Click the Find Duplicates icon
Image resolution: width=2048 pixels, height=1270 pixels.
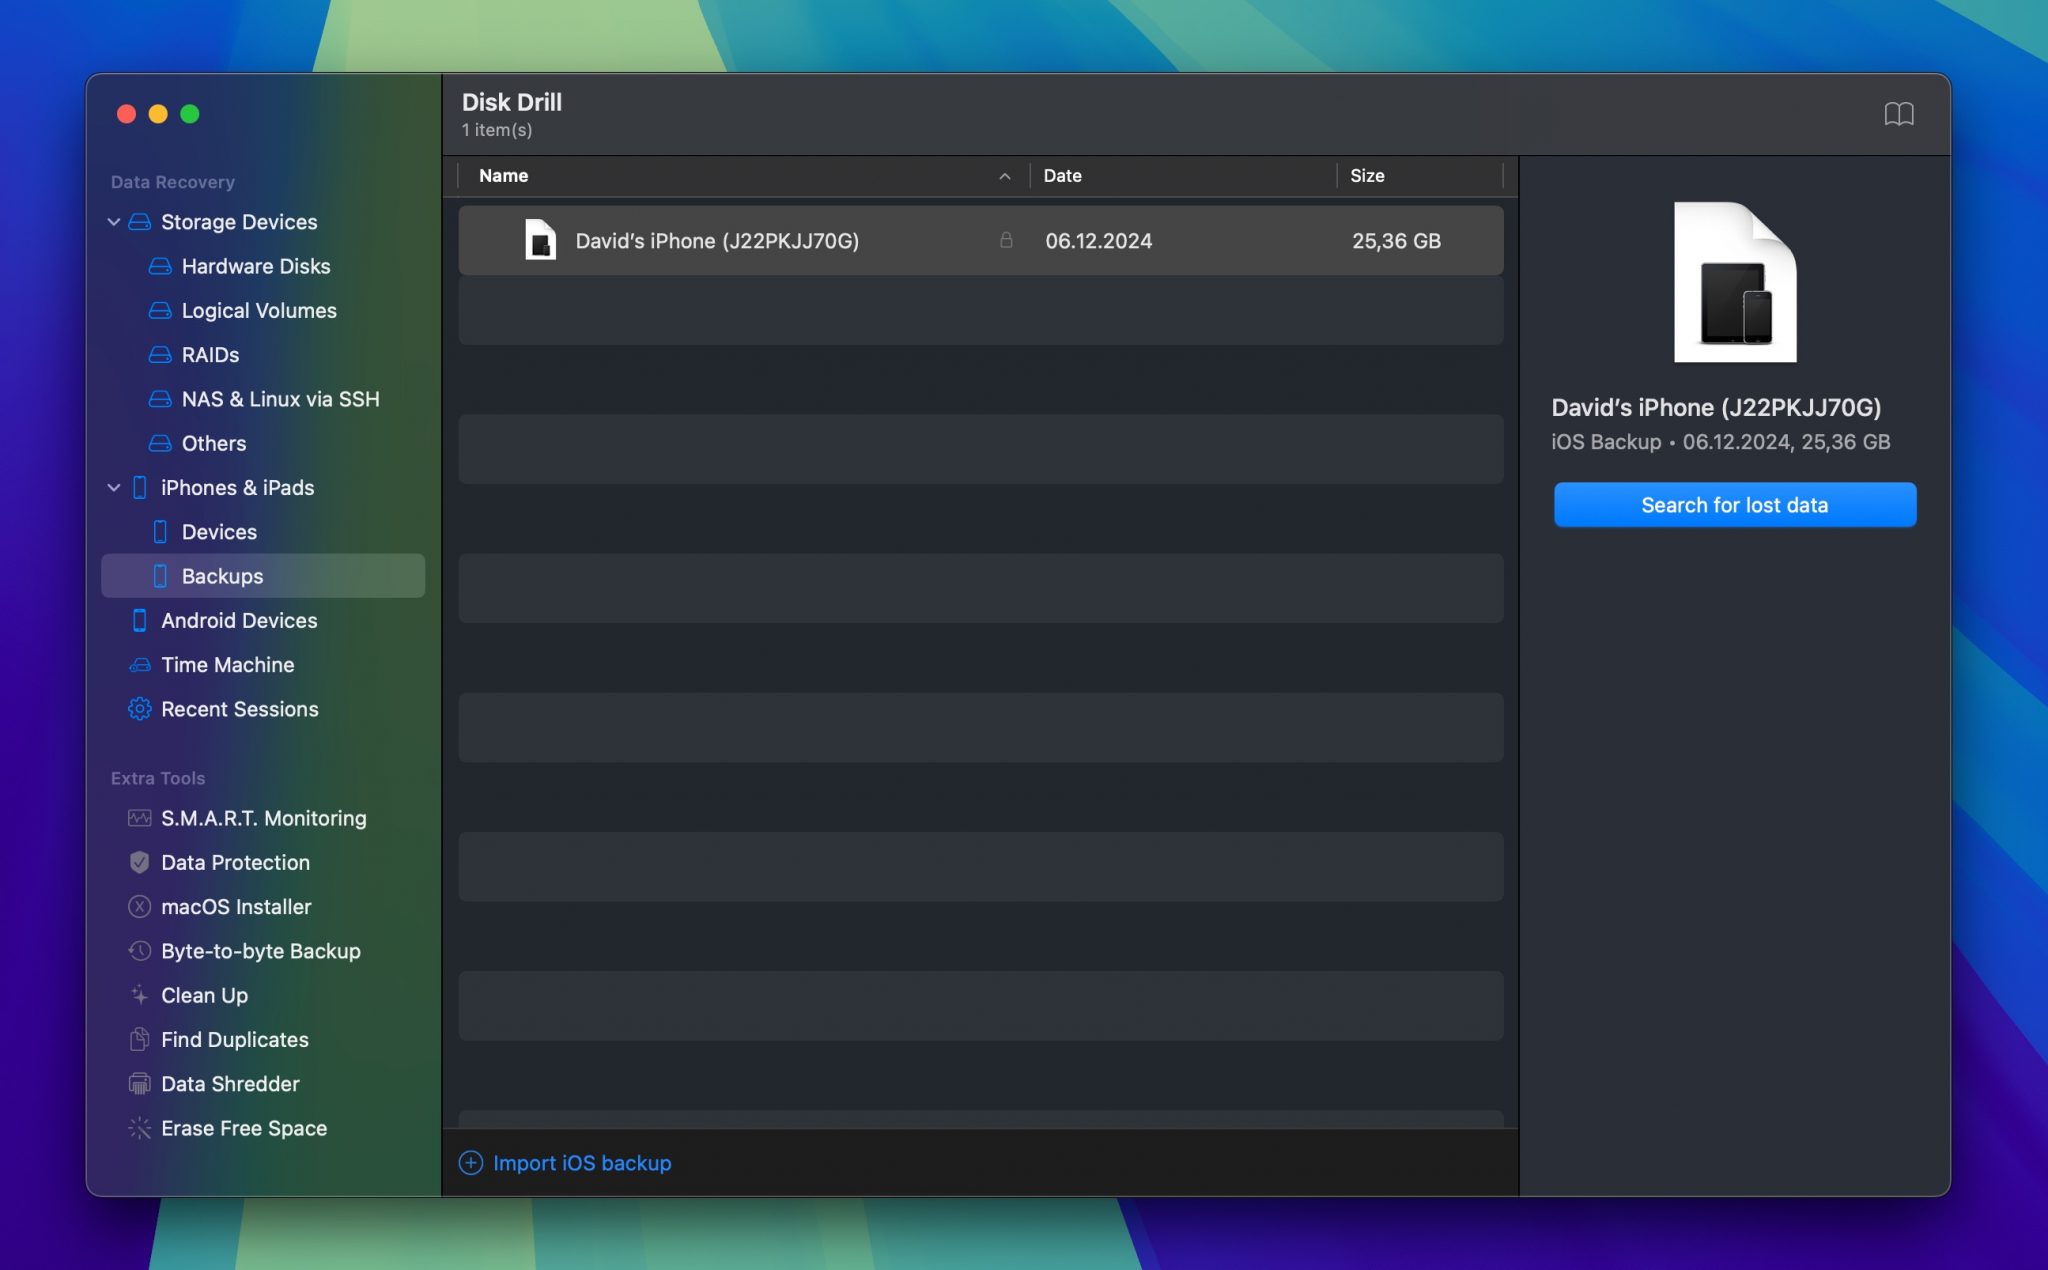139,1040
